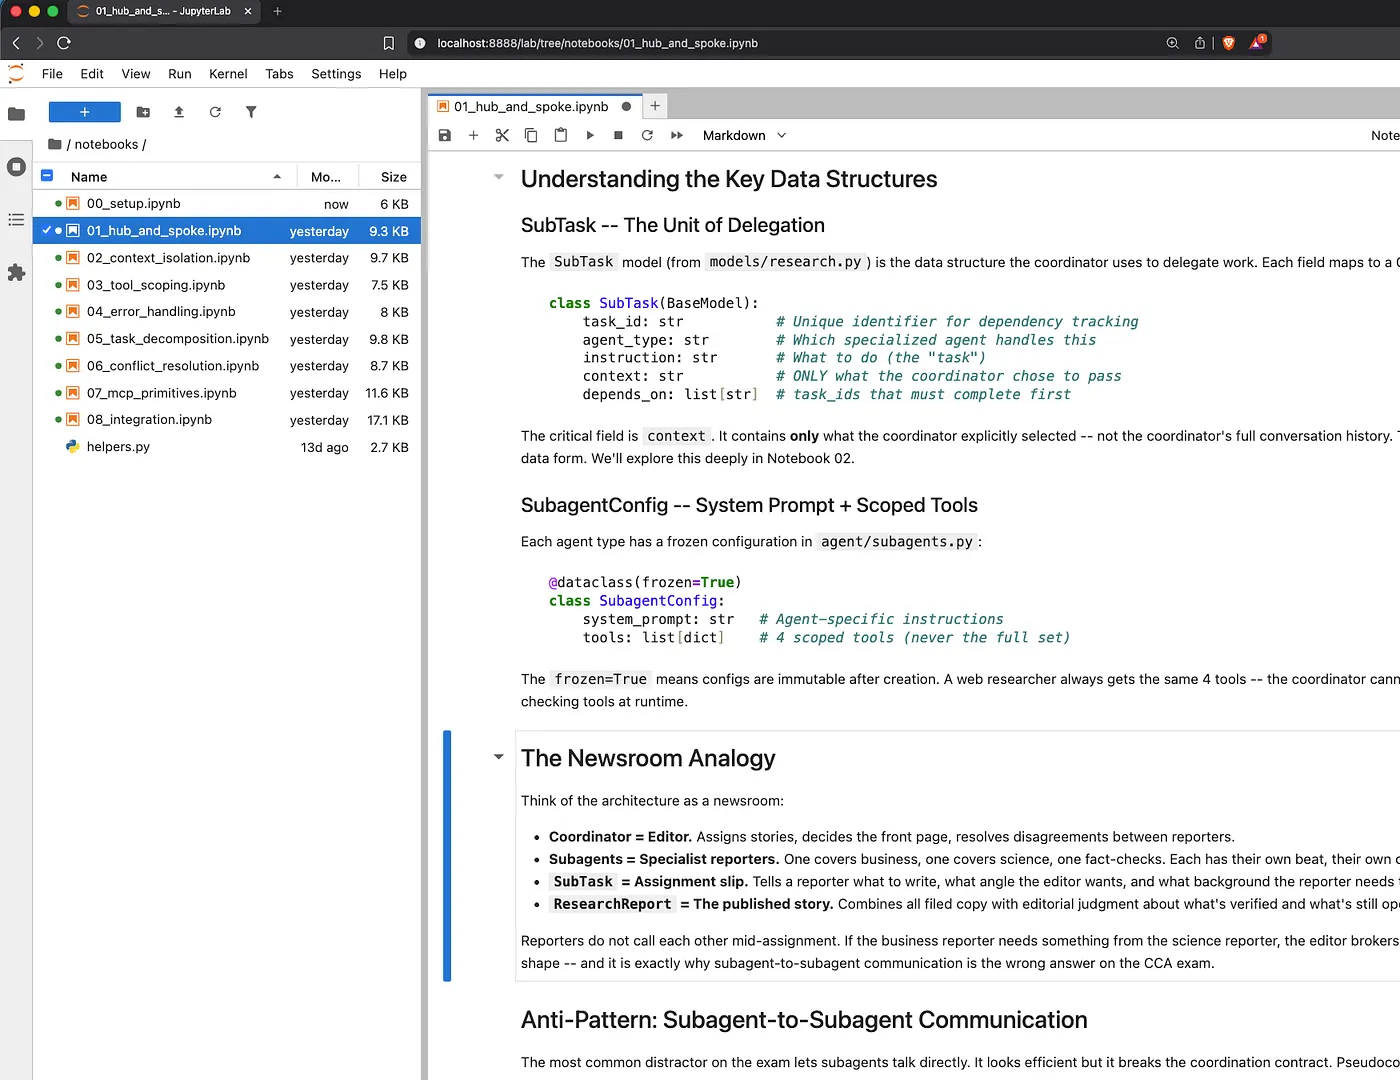Refresh the file browser list
Image resolution: width=1400 pixels, height=1080 pixels.
tap(215, 112)
